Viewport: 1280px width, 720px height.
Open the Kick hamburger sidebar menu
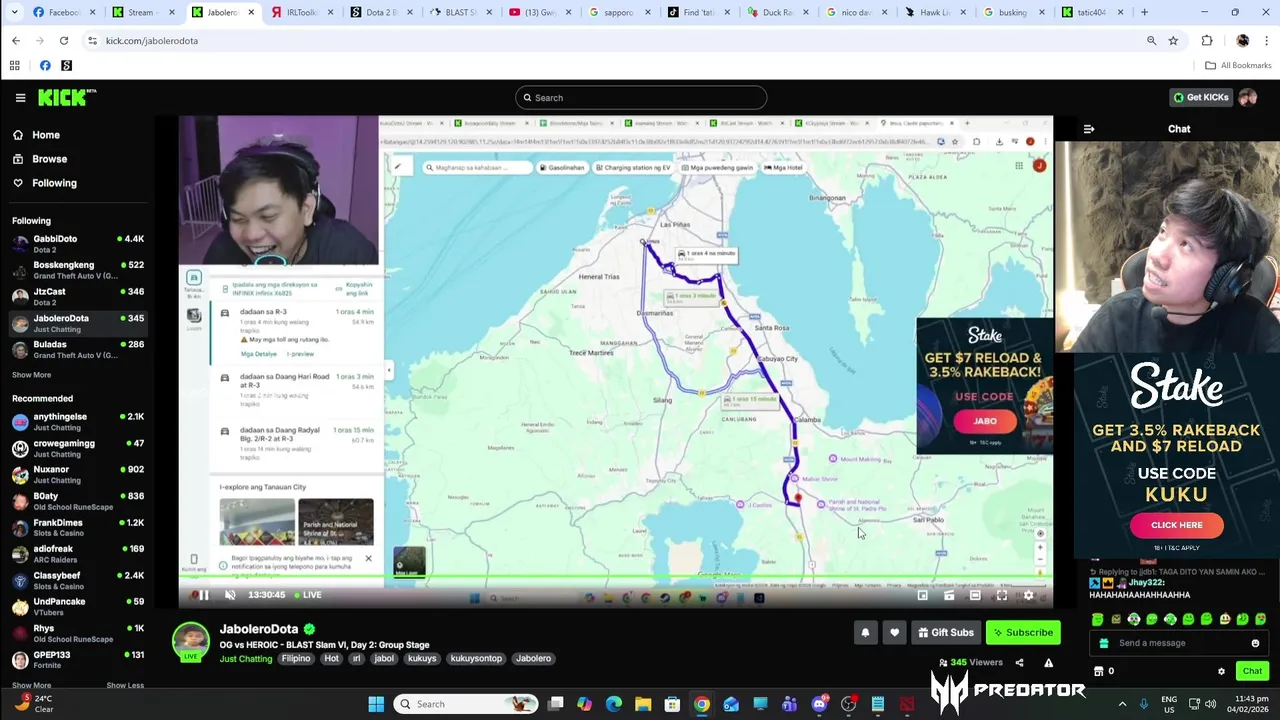(20, 97)
